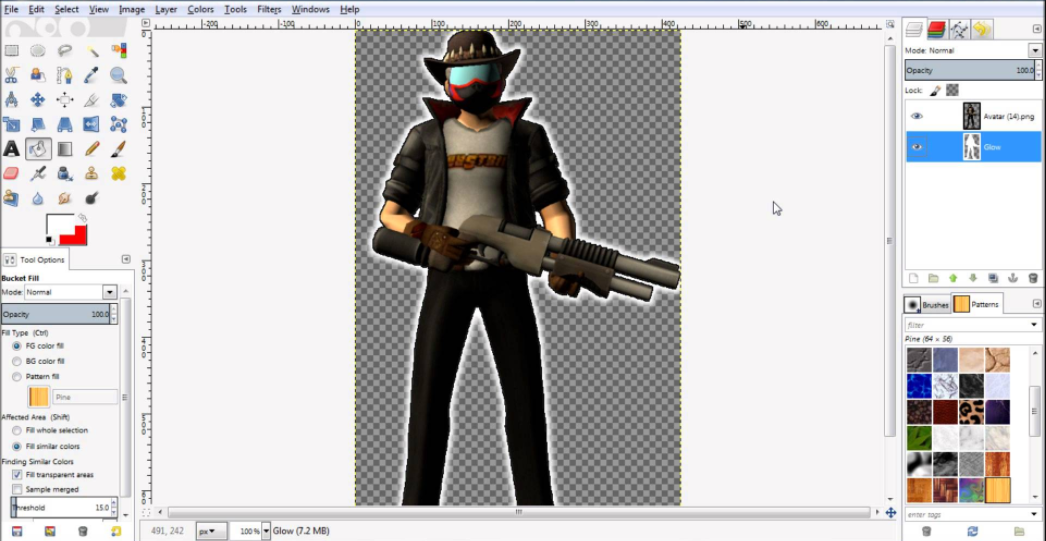Switch to the Brushes tab
The height and width of the screenshot is (541, 1046).
(x=927, y=304)
